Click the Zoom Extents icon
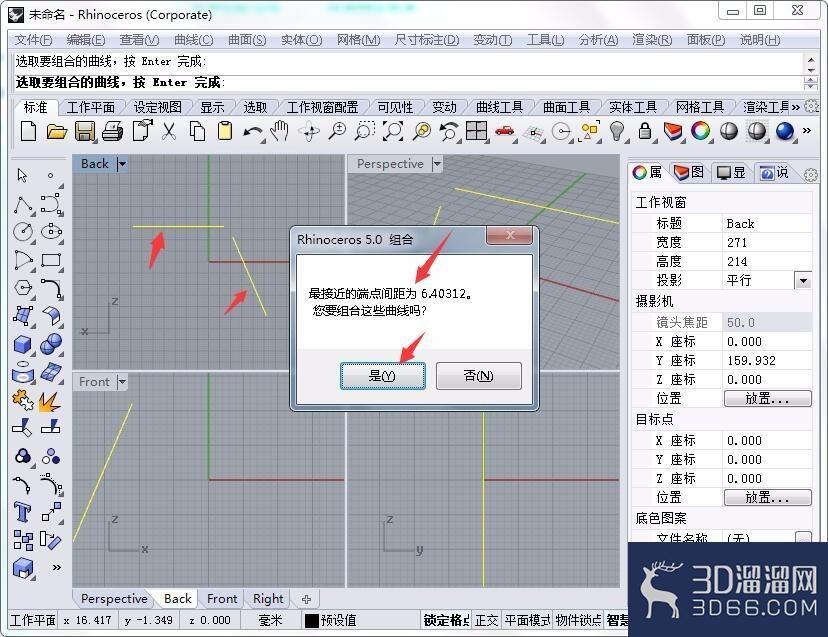This screenshot has width=828, height=637. [x=392, y=131]
